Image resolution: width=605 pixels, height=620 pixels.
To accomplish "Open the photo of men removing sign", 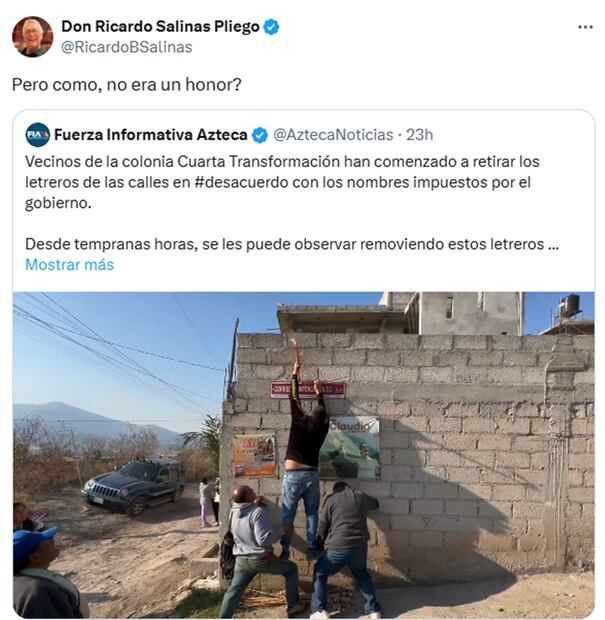I will pyautogui.click(x=303, y=455).
